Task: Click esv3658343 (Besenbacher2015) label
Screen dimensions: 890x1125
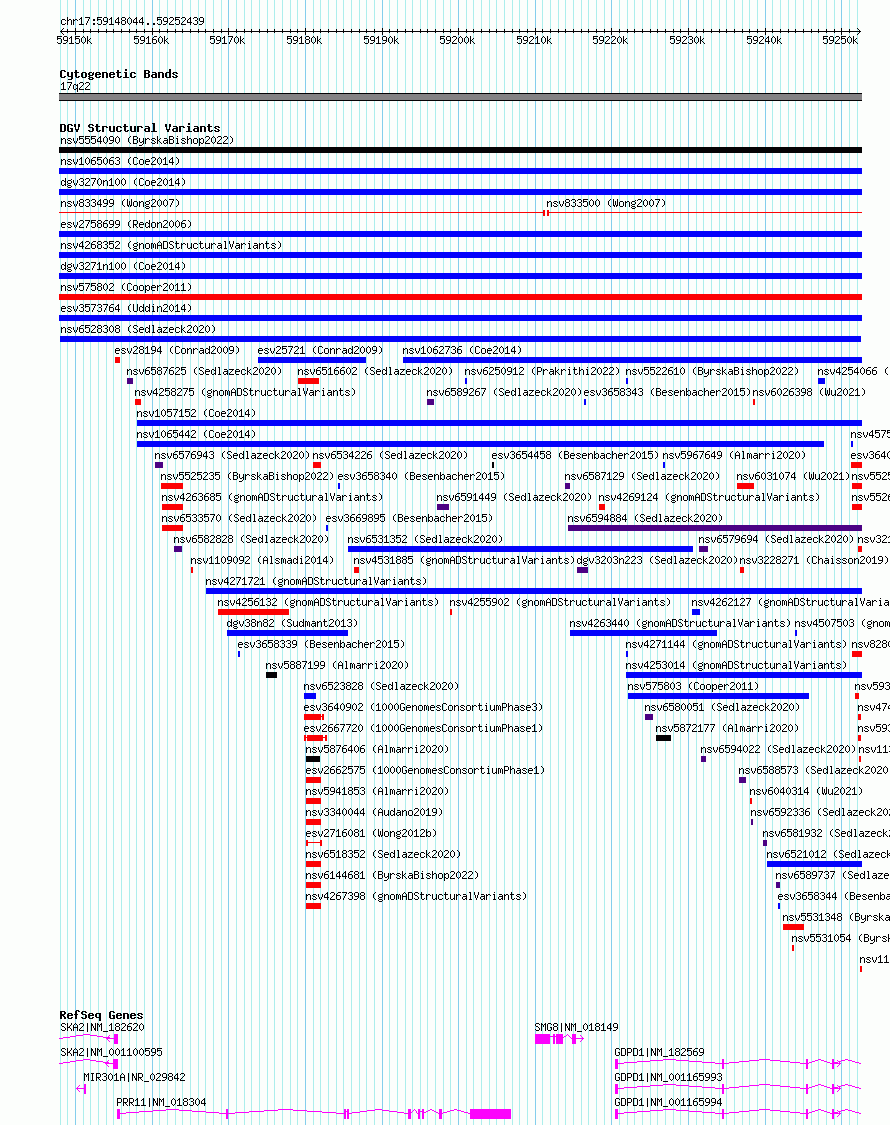Action: click(x=667, y=392)
